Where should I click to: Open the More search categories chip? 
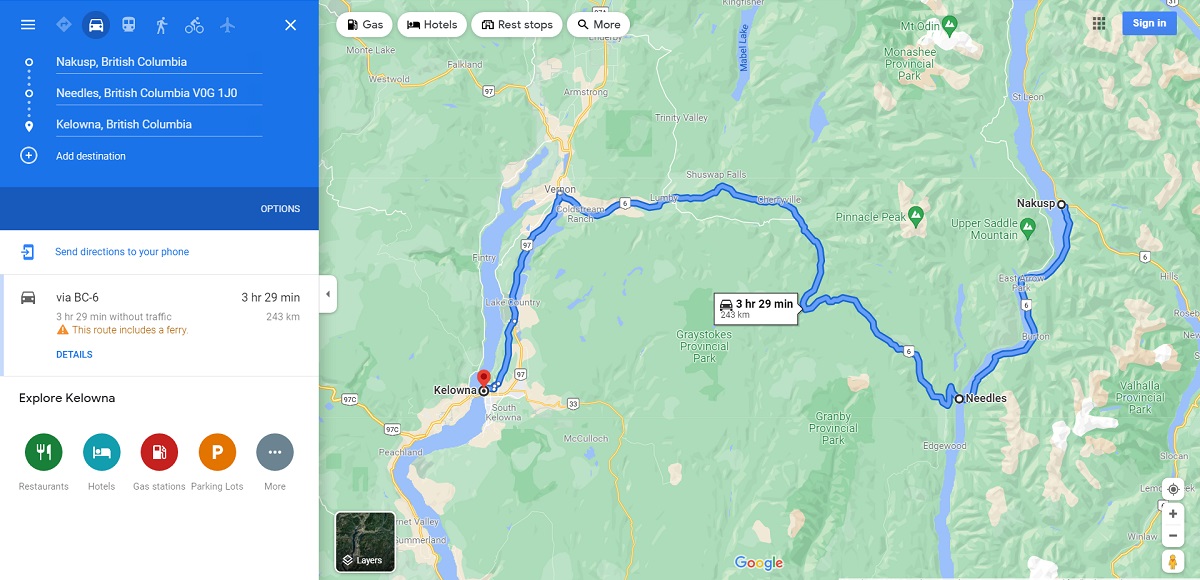click(x=598, y=24)
